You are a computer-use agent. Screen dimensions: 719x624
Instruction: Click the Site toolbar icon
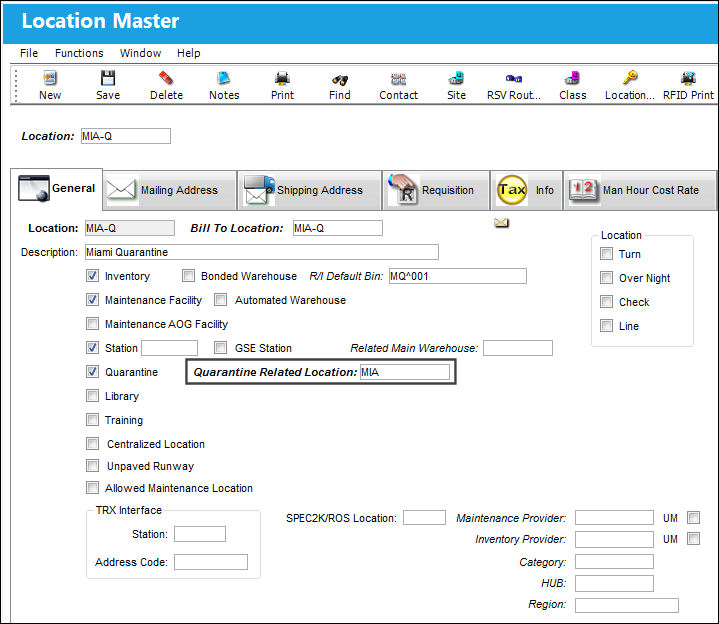coord(456,78)
